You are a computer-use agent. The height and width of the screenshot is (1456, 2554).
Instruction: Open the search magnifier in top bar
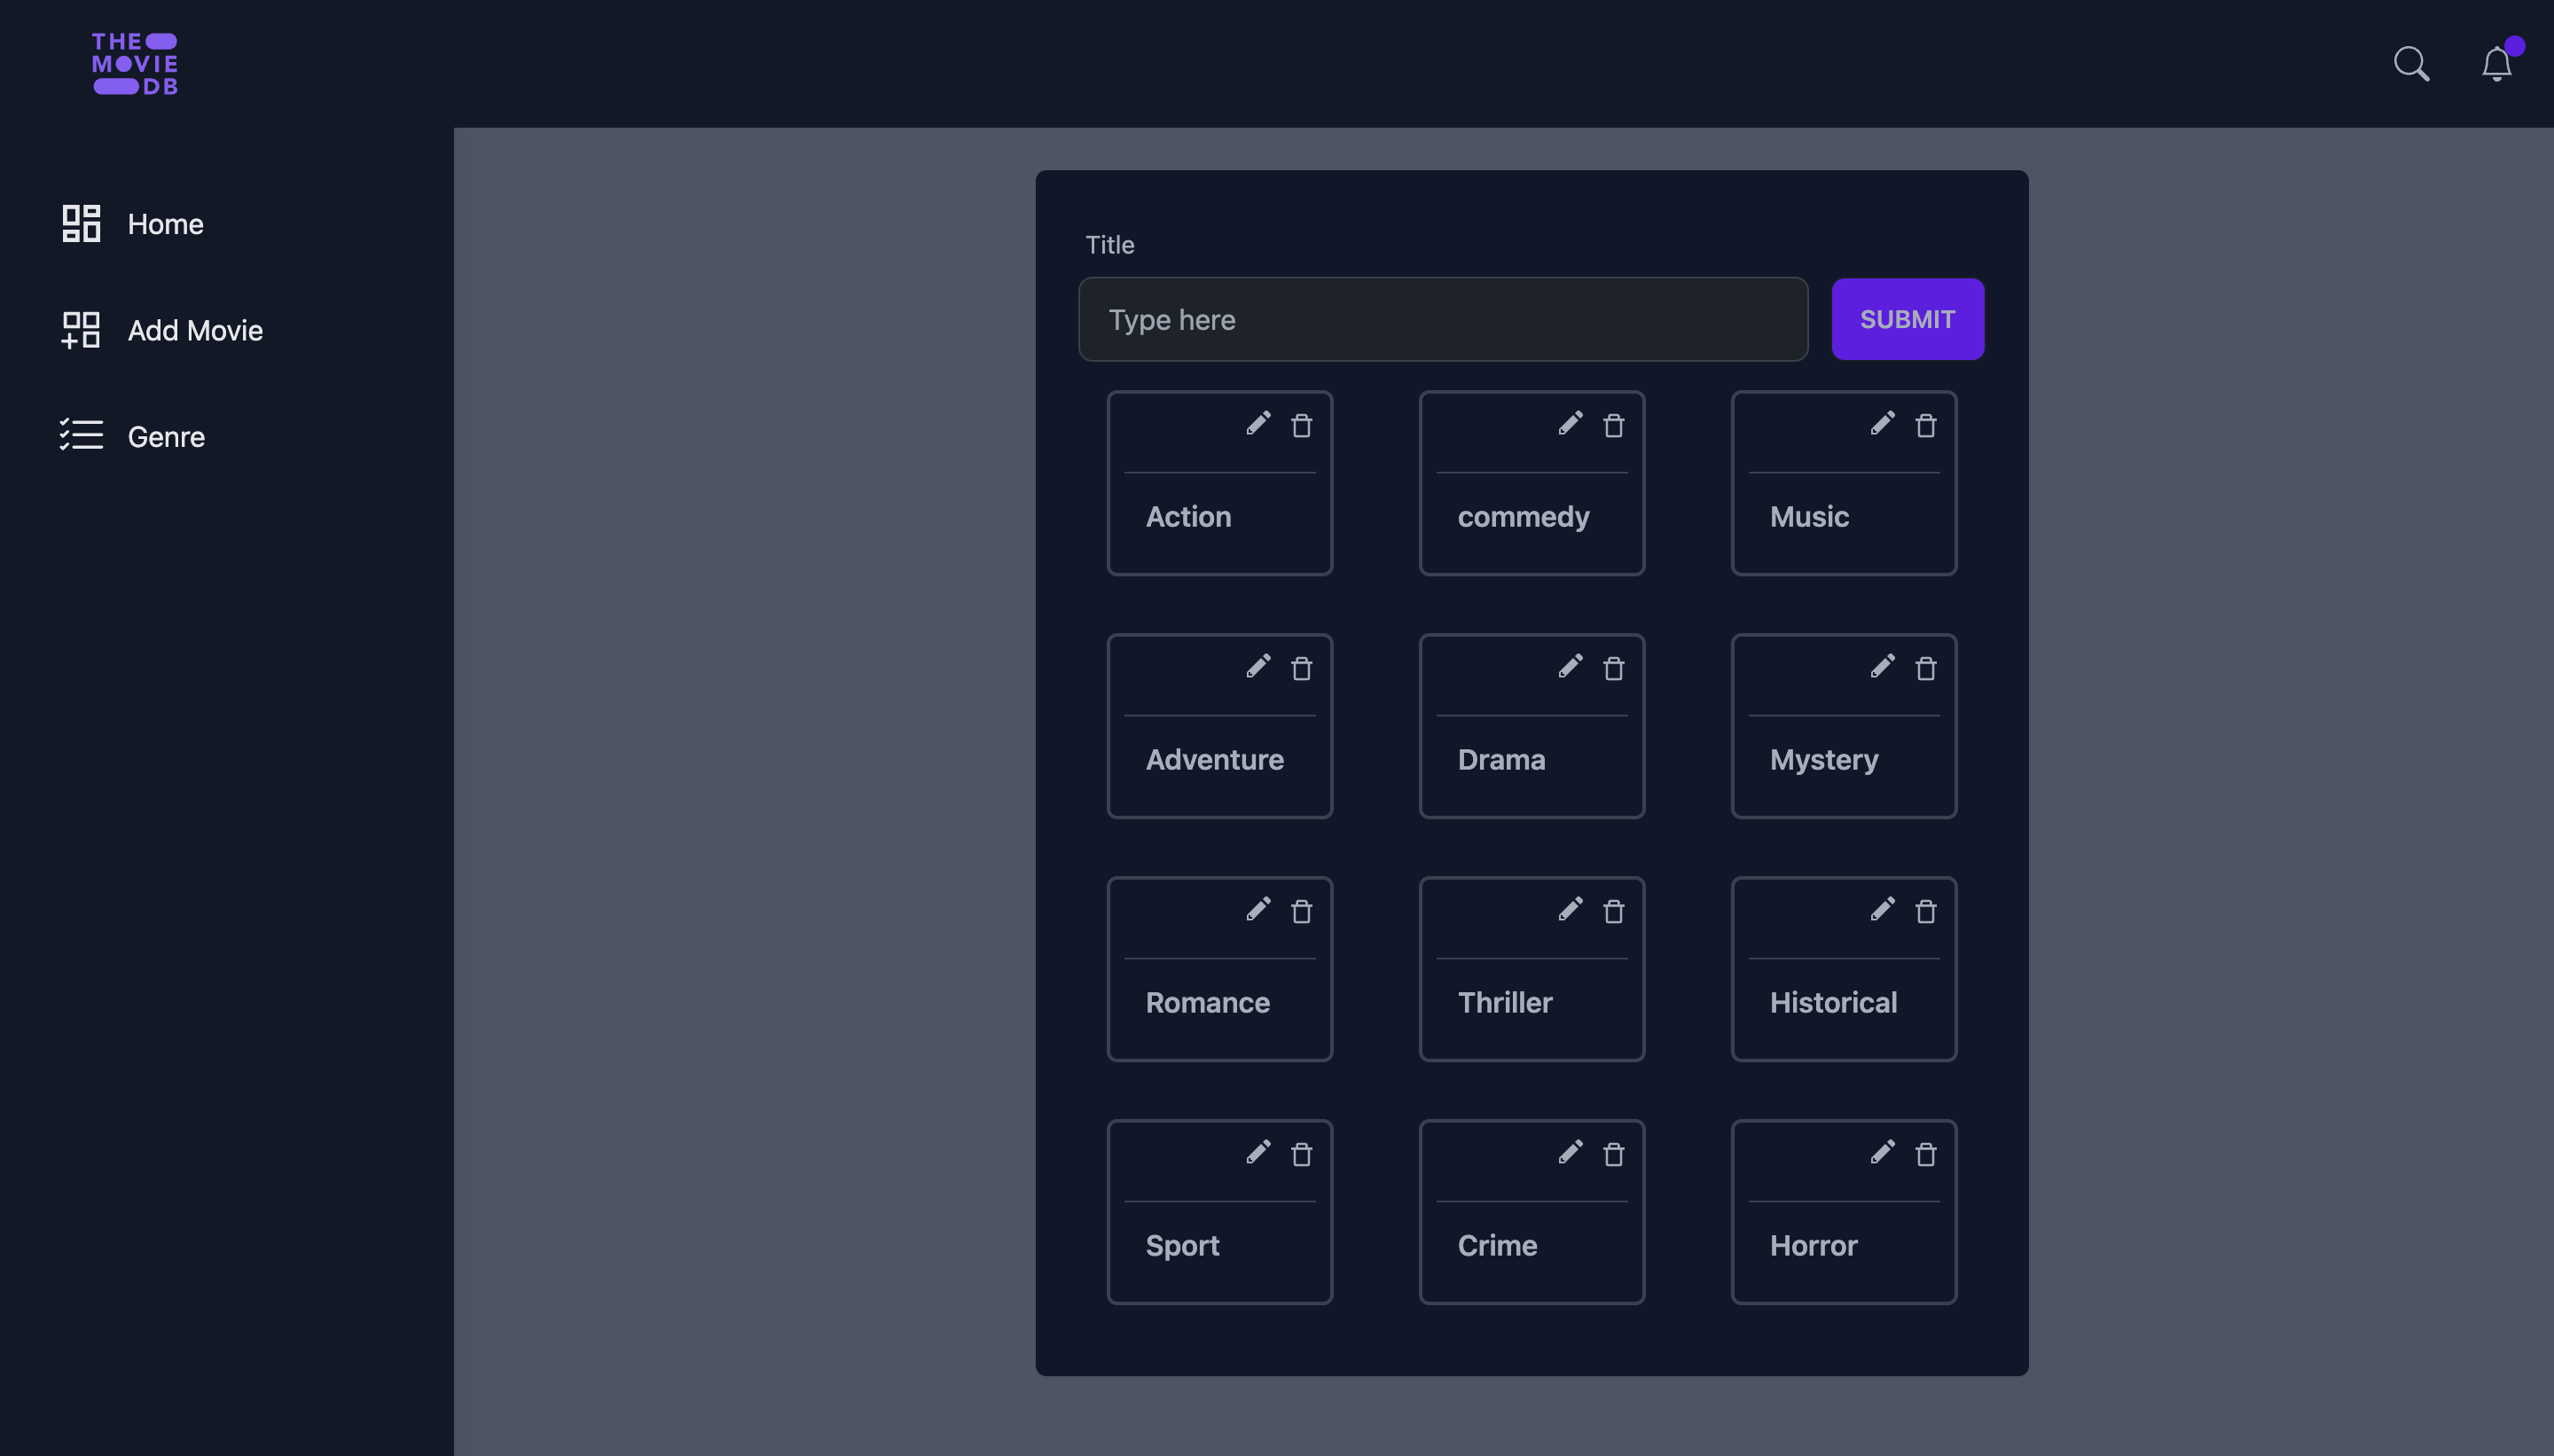[x=2412, y=63]
